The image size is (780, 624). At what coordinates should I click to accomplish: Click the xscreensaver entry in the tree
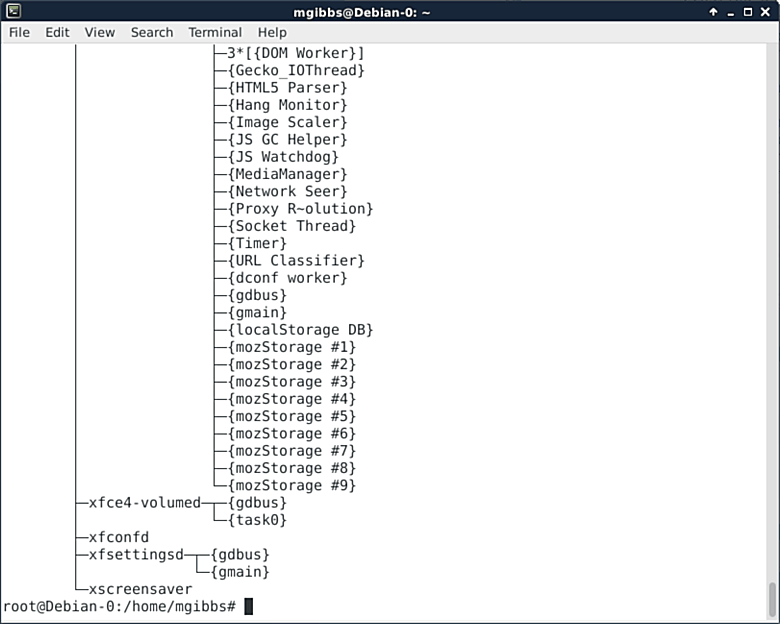140,589
